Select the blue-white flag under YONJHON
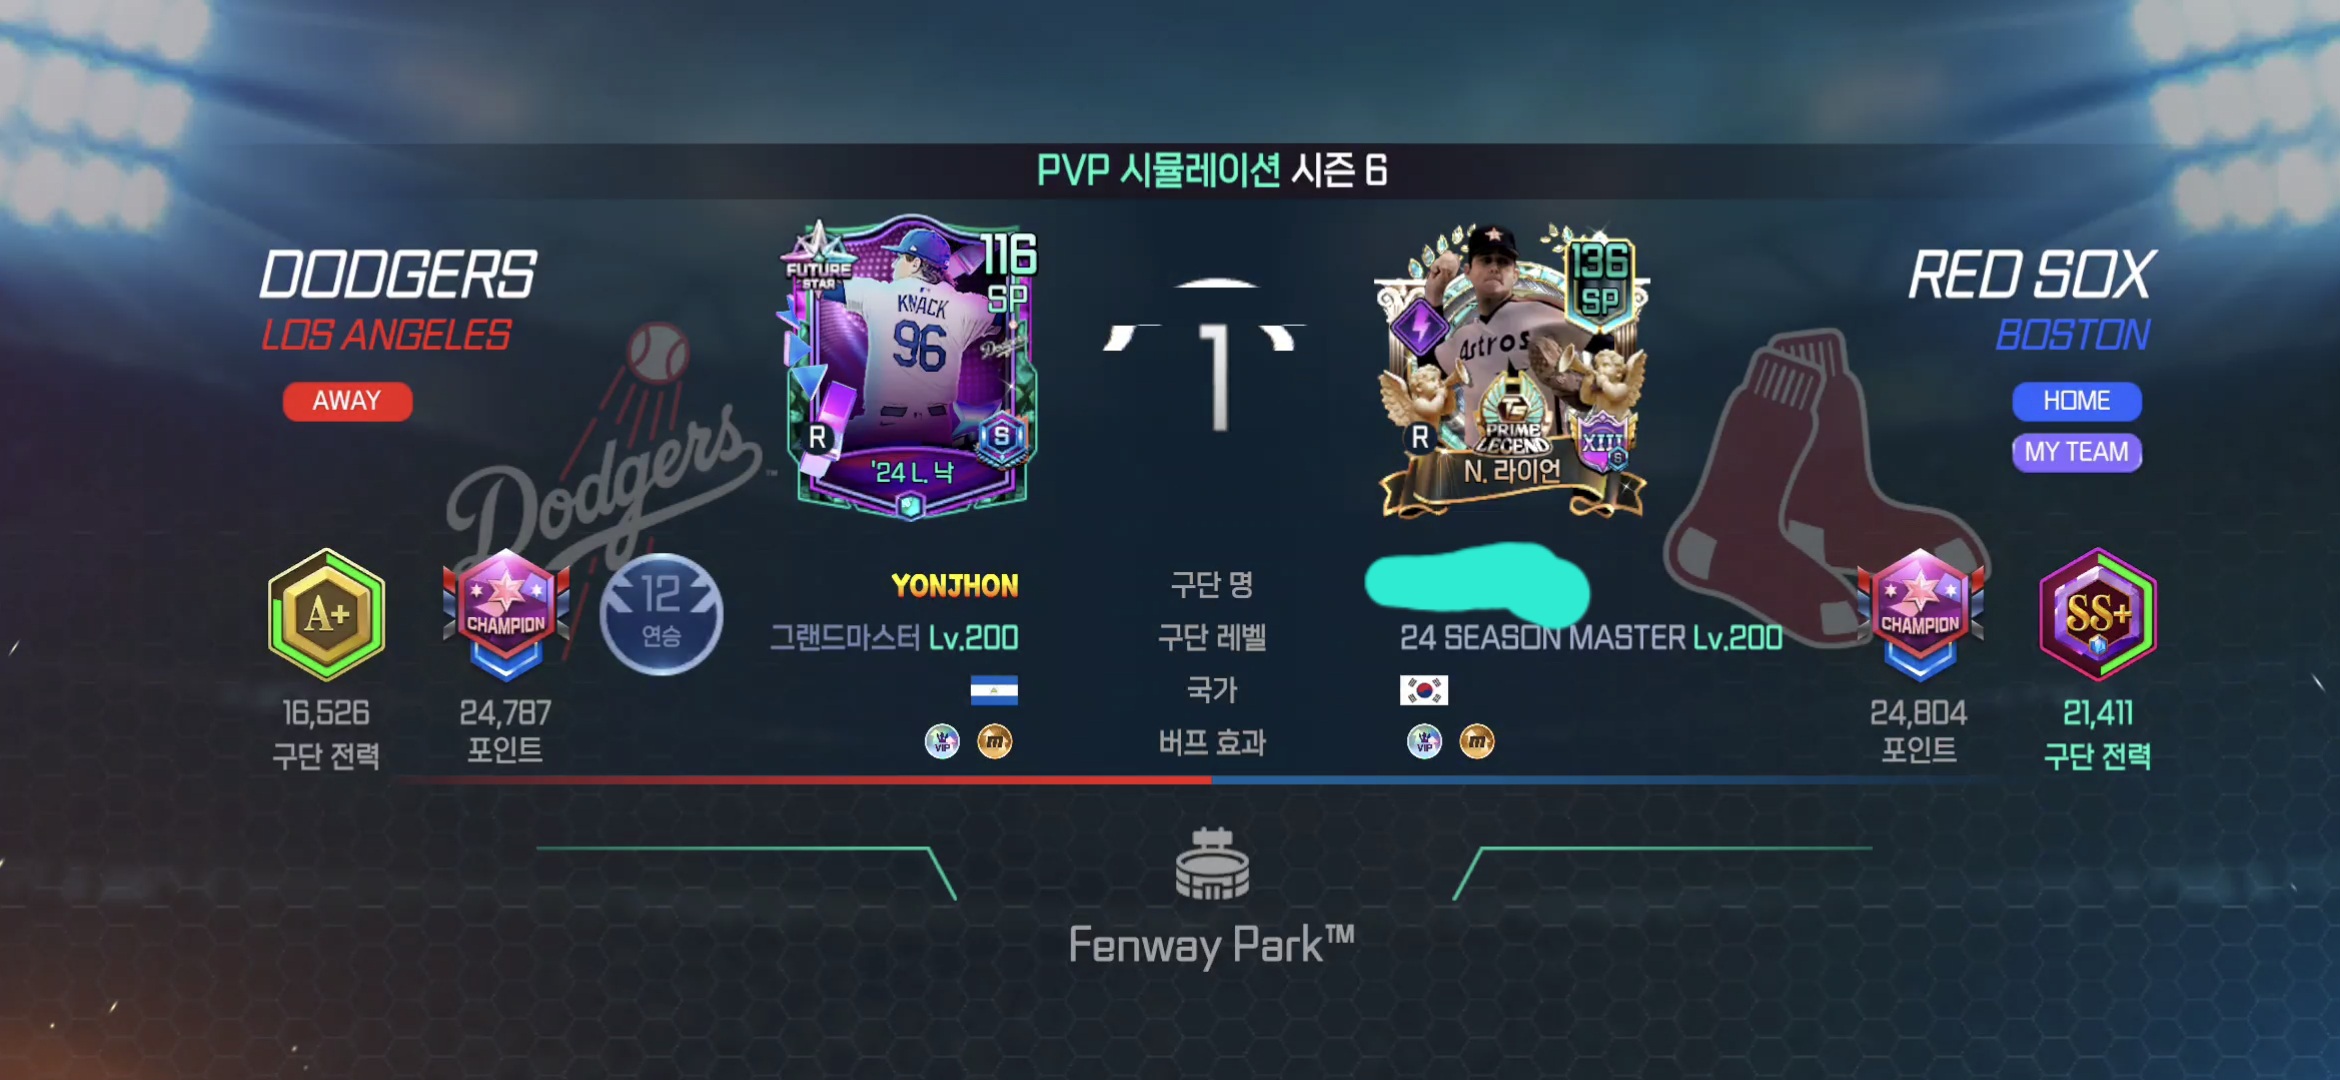Viewport: 2340px width, 1080px height. pyautogui.click(x=994, y=690)
